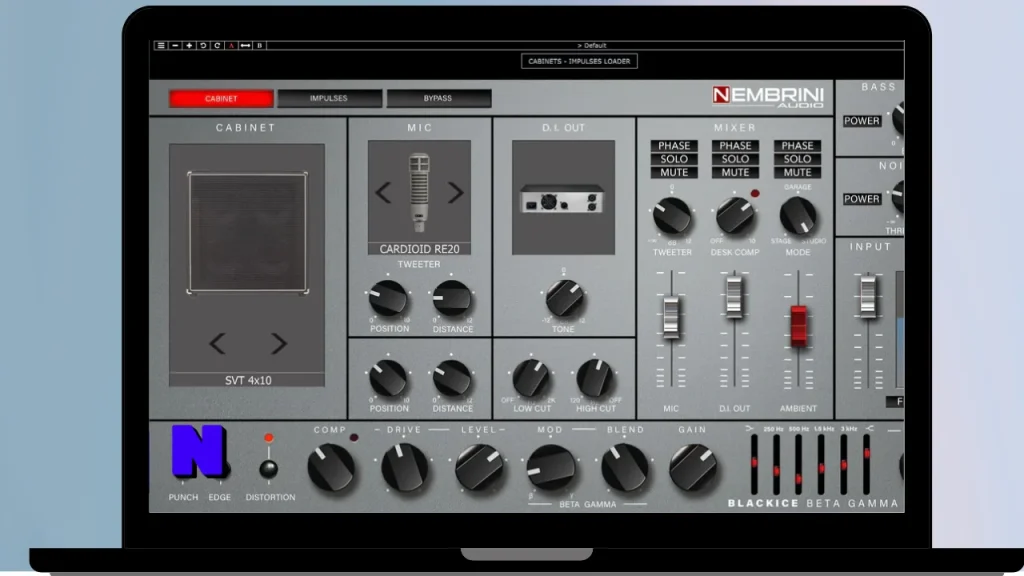Show next cabinet with right arrow
This screenshot has height=576, width=1024.
279,344
